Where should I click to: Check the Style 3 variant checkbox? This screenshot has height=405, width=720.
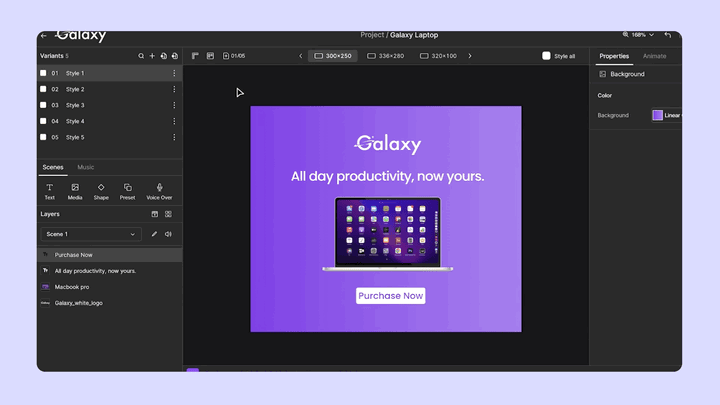tap(43, 105)
